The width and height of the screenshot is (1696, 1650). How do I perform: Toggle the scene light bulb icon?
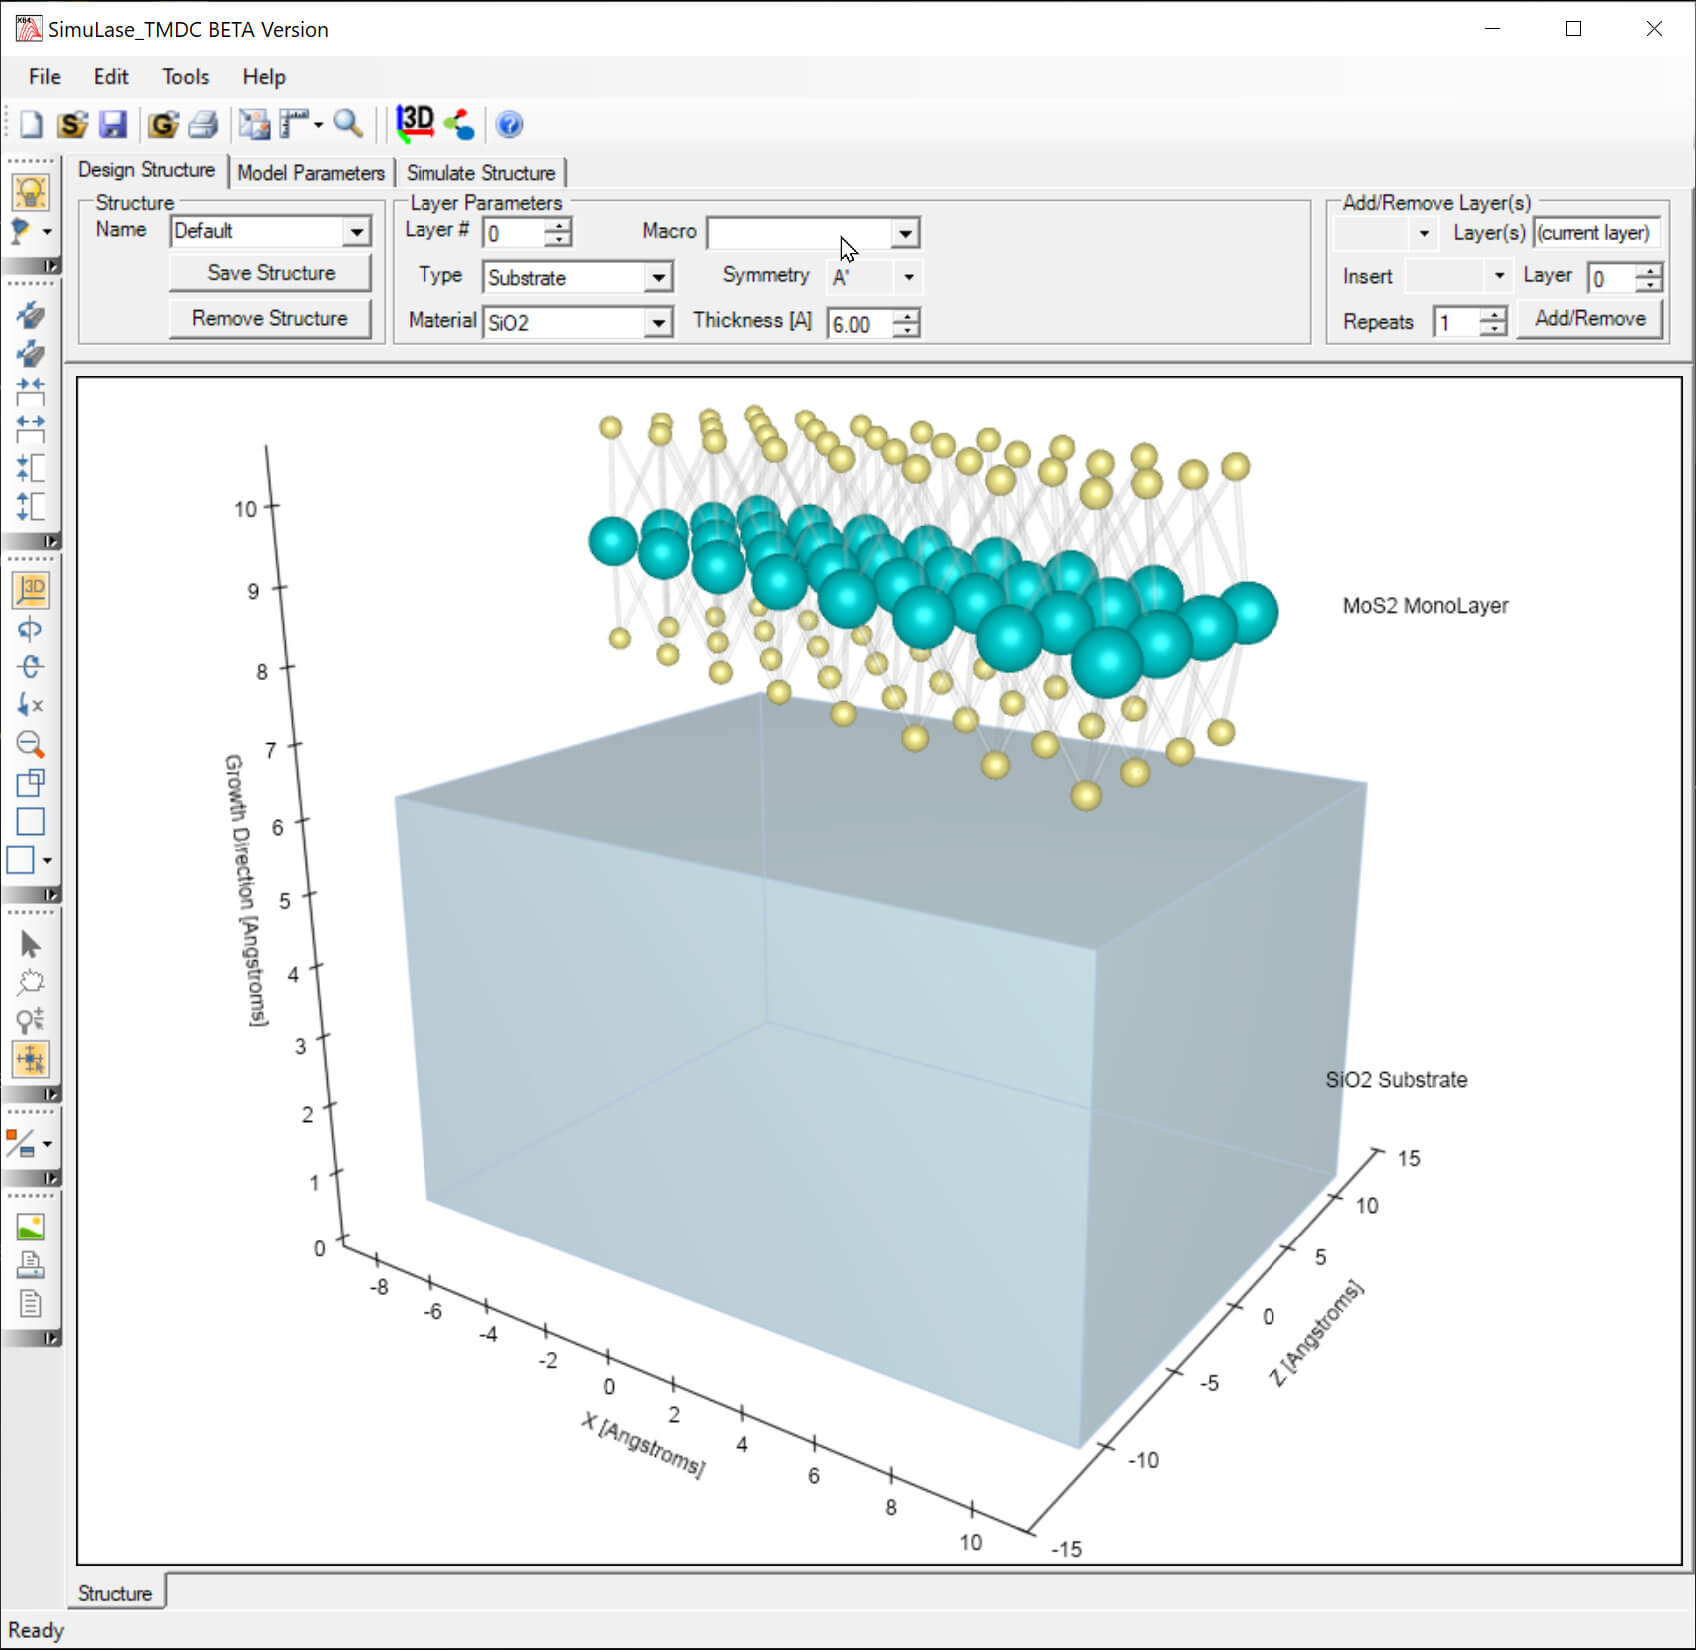tap(31, 191)
